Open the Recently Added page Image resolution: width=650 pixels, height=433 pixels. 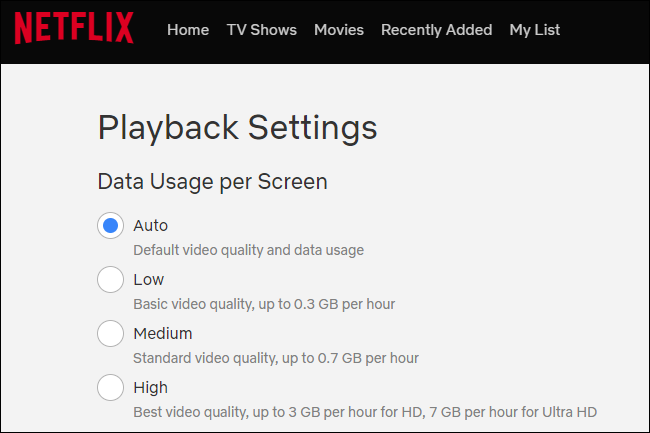click(436, 30)
